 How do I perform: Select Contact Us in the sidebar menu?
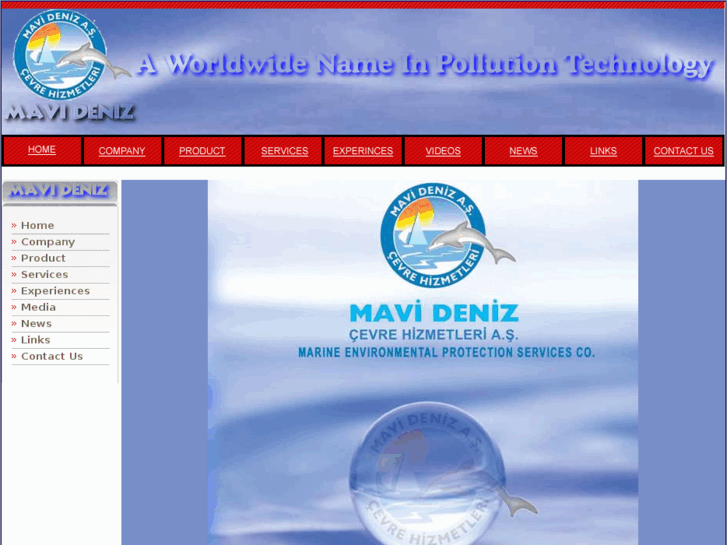pos(52,356)
